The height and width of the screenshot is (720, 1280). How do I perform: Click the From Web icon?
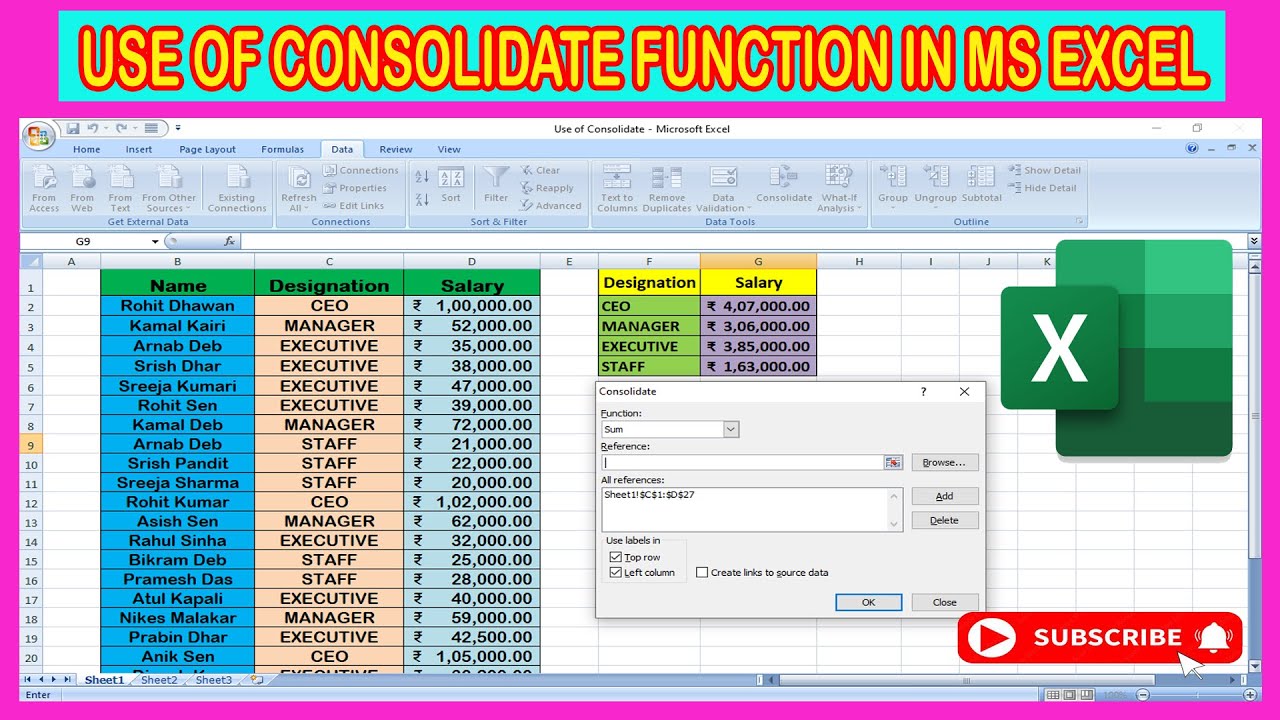pos(82,178)
